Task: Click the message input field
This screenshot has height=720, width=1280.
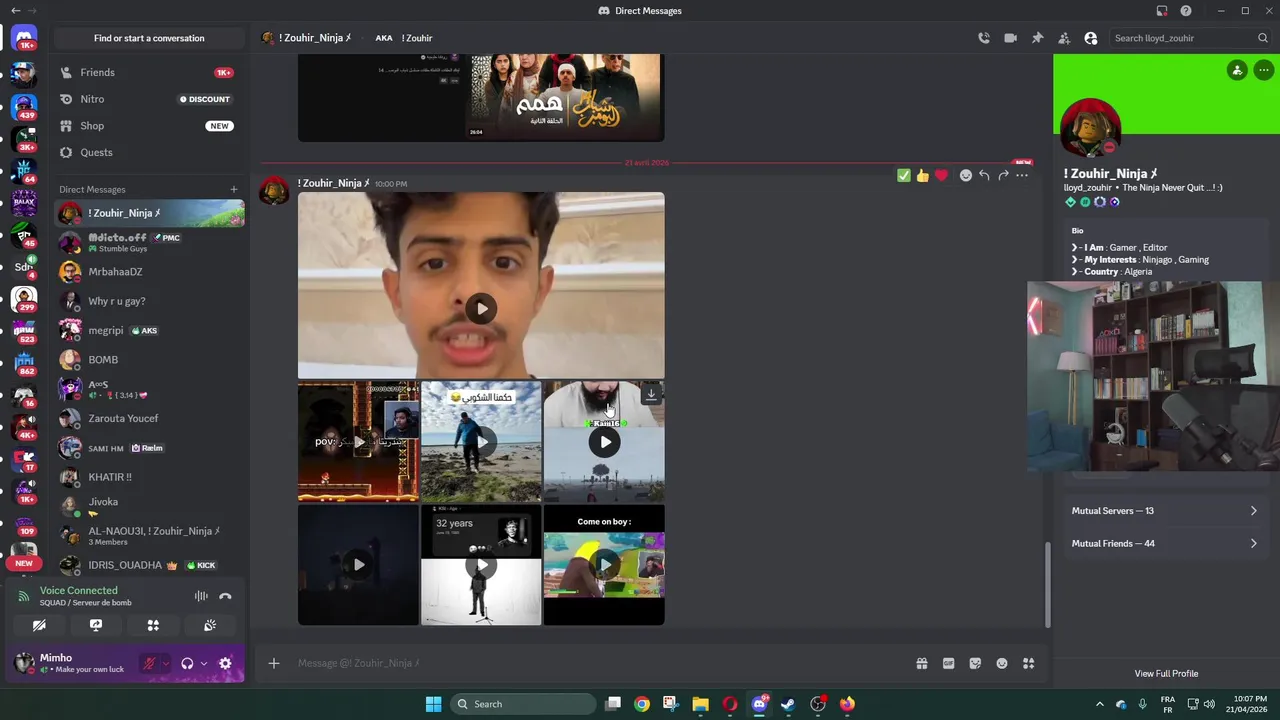Action: pyautogui.click(x=600, y=663)
